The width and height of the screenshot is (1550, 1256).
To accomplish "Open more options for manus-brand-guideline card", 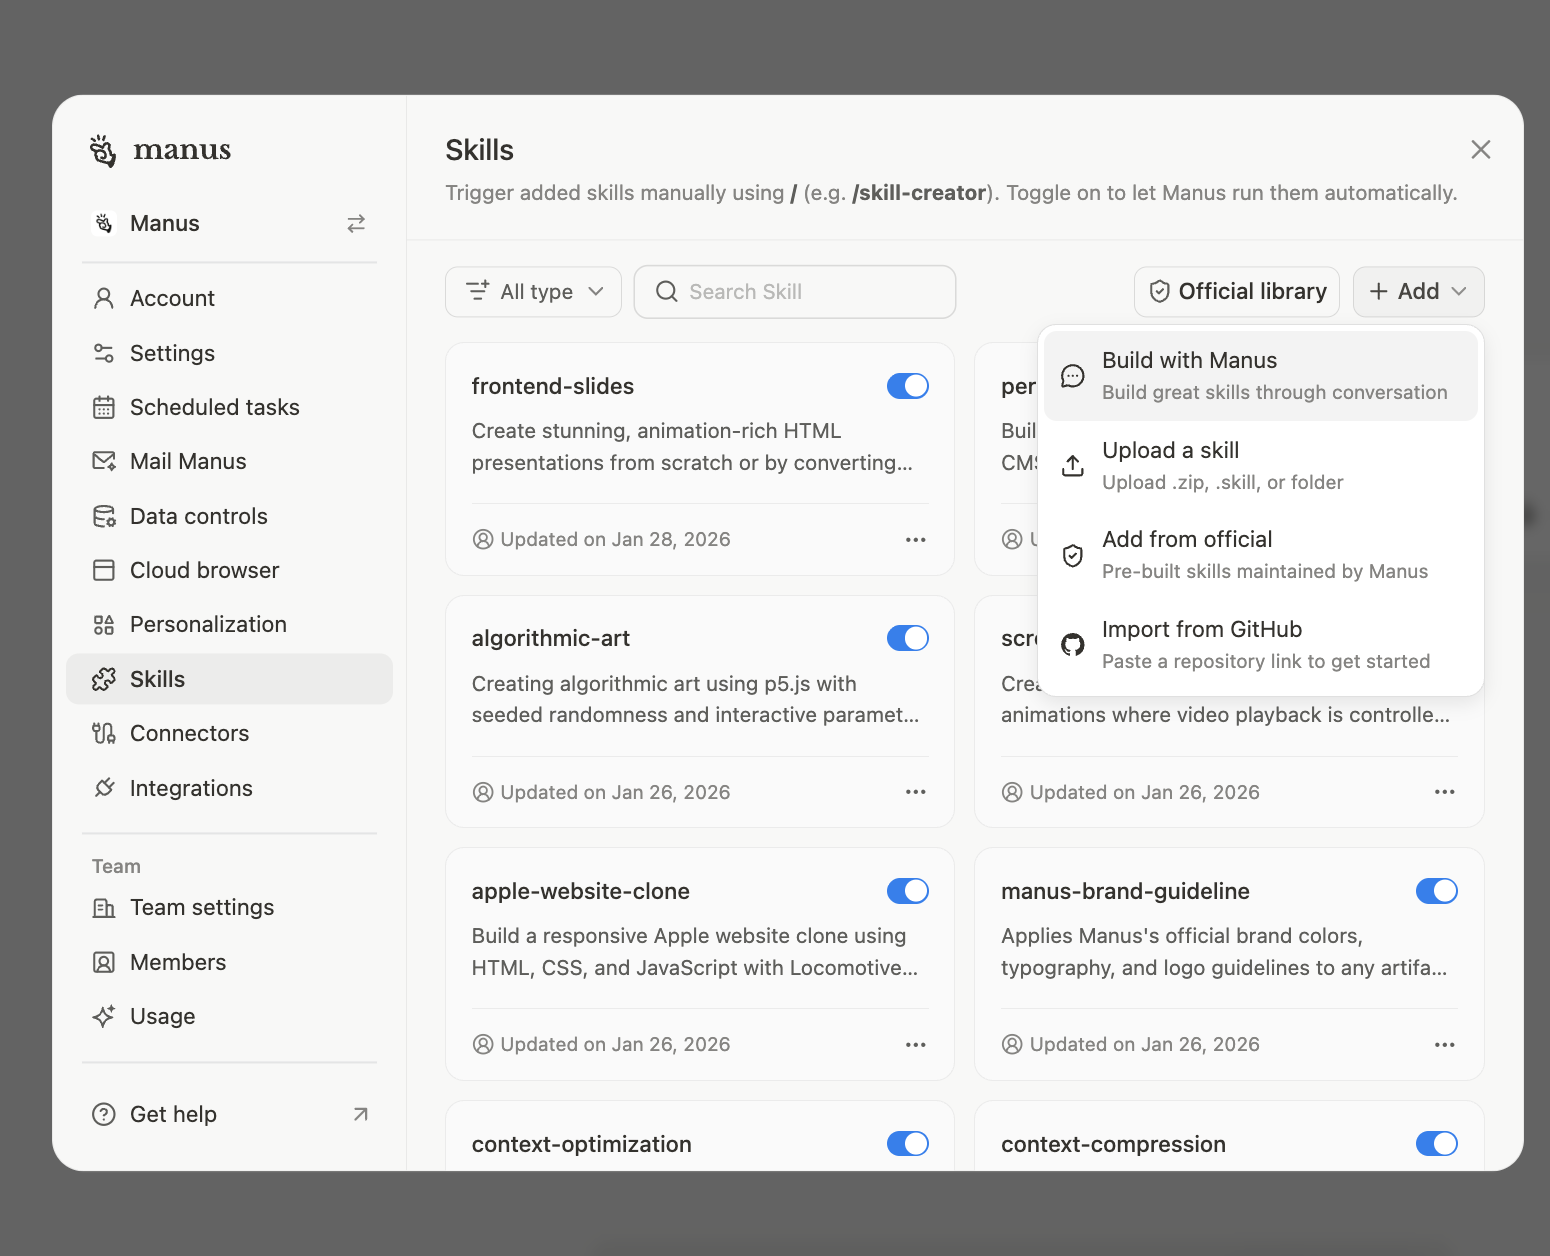I will (x=1445, y=1045).
